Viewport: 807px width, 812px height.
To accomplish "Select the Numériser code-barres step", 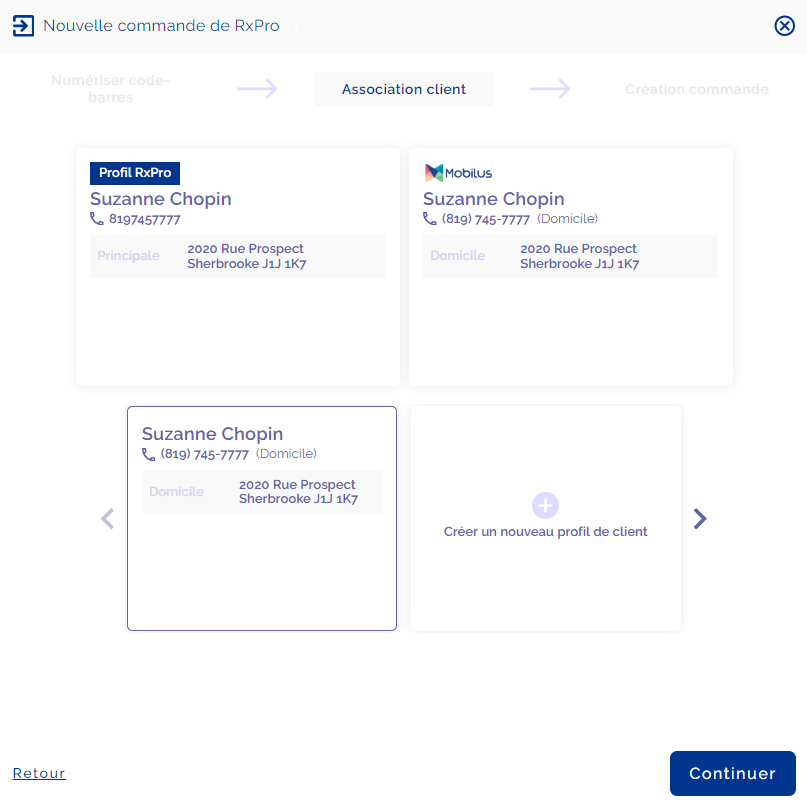I will point(110,89).
